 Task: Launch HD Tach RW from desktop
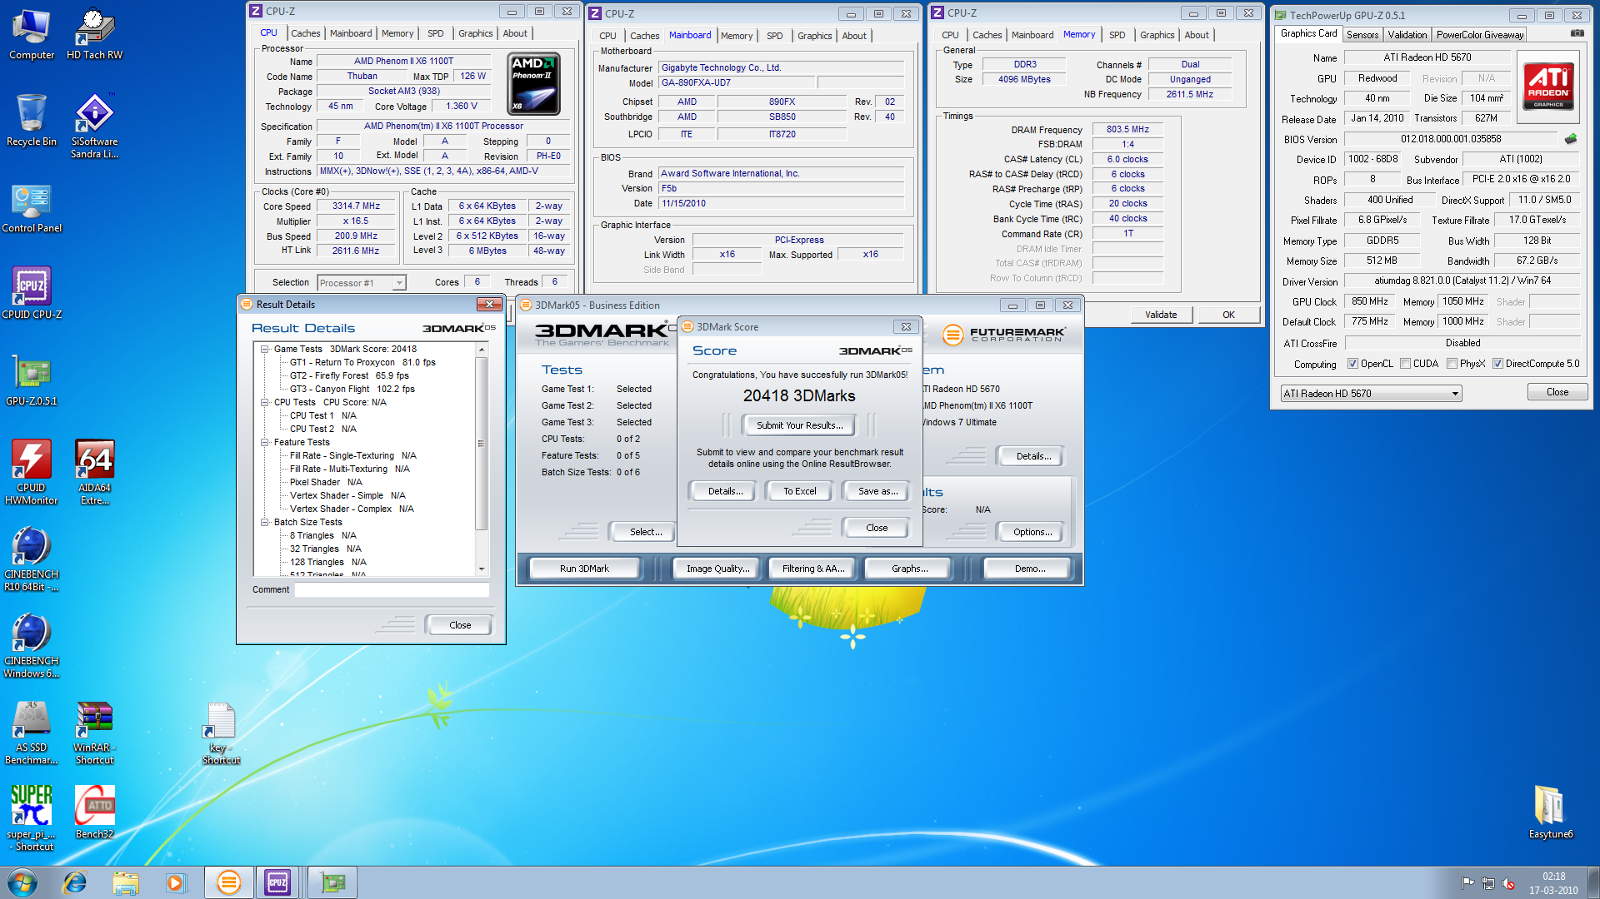pyautogui.click(x=94, y=35)
